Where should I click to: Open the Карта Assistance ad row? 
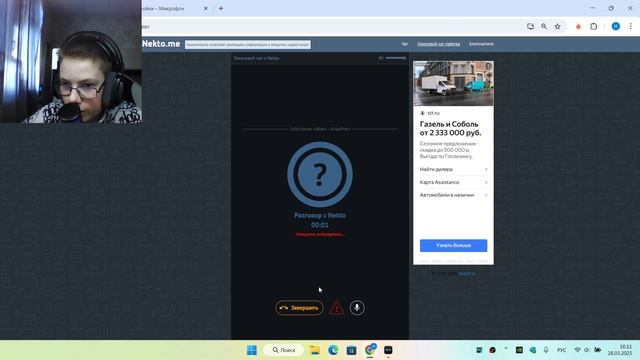click(453, 182)
